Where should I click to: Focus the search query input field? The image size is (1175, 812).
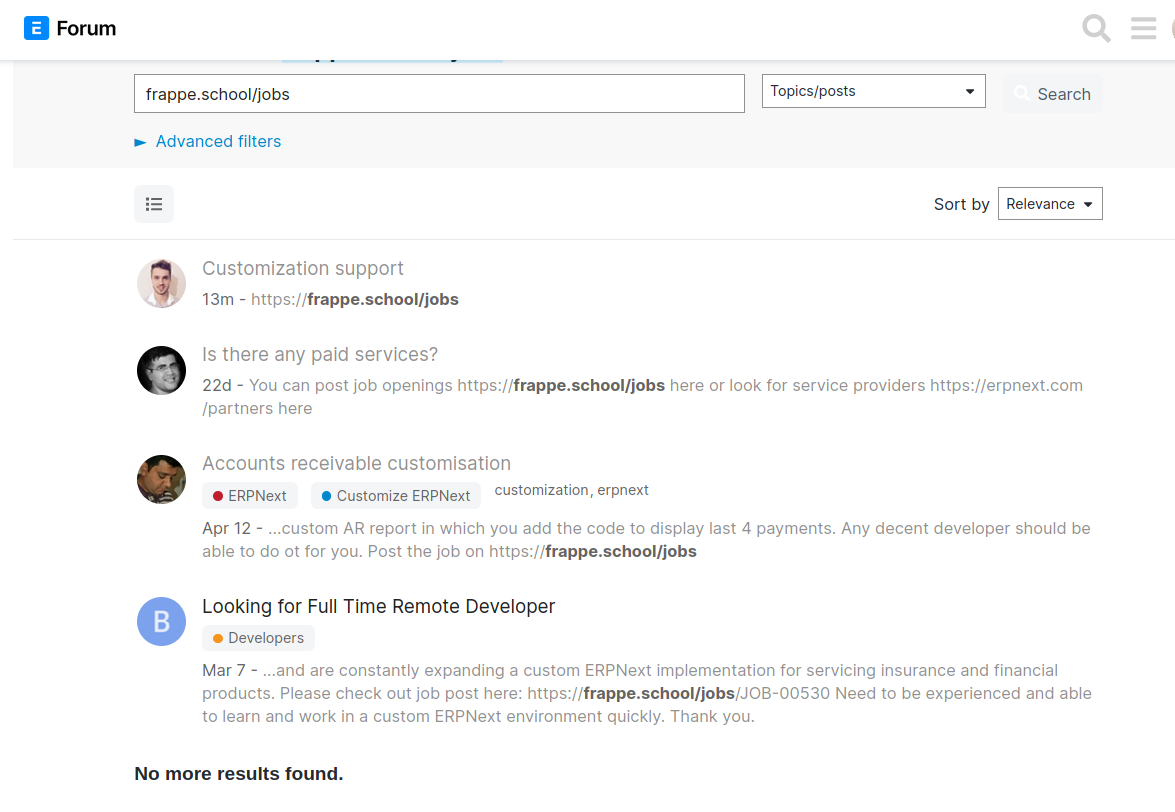tap(439, 94)
